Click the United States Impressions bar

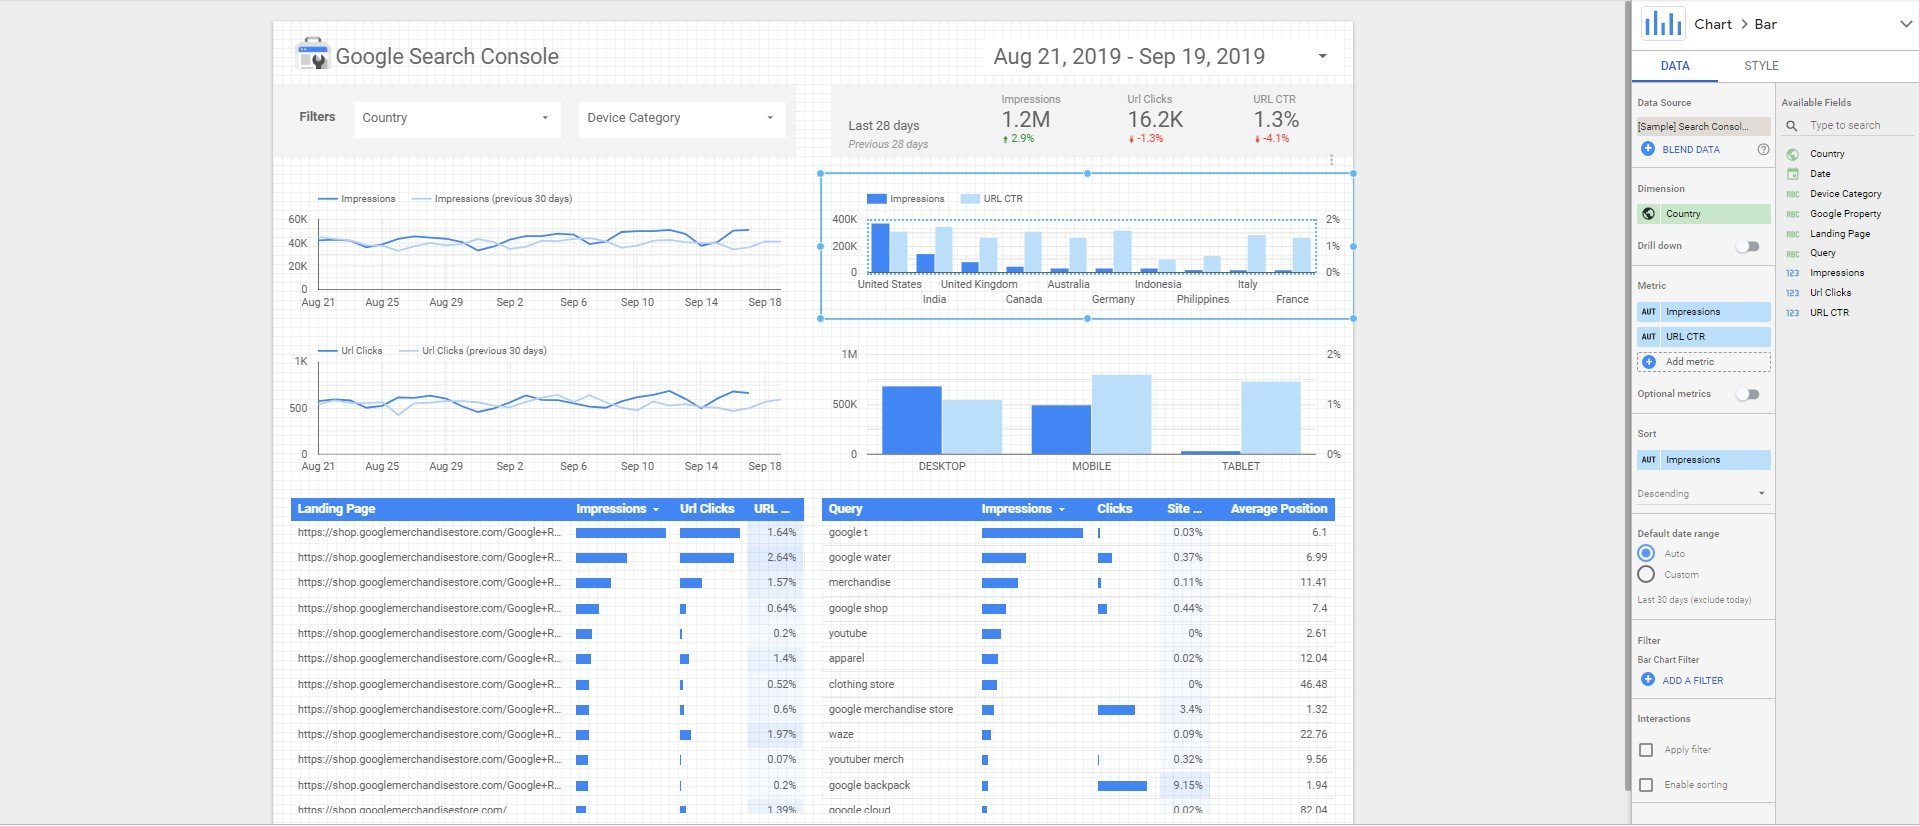880,247
